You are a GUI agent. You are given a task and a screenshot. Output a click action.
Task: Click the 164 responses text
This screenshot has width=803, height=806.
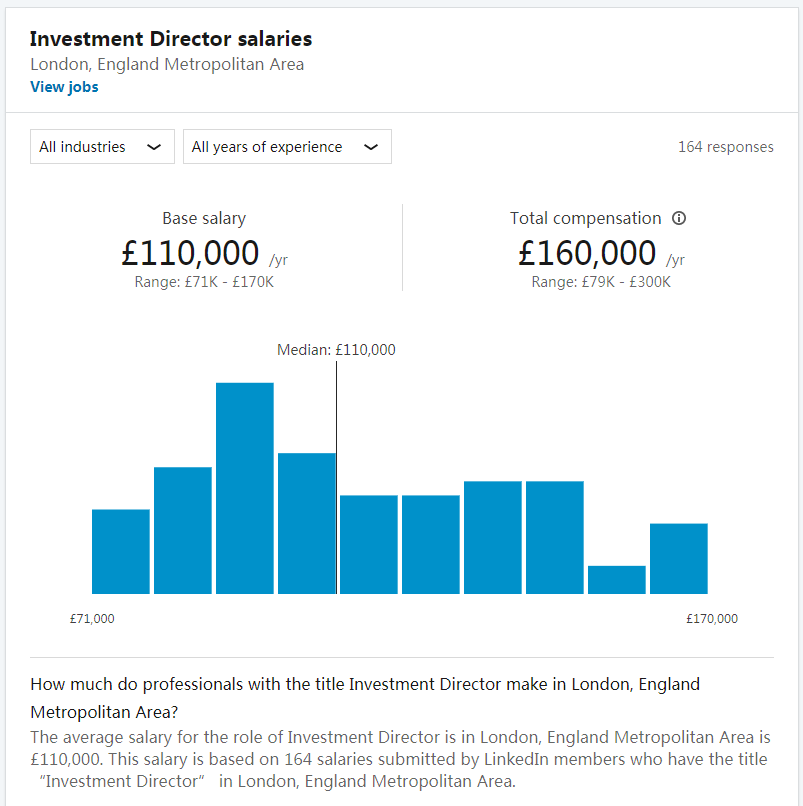click(726, 147)
